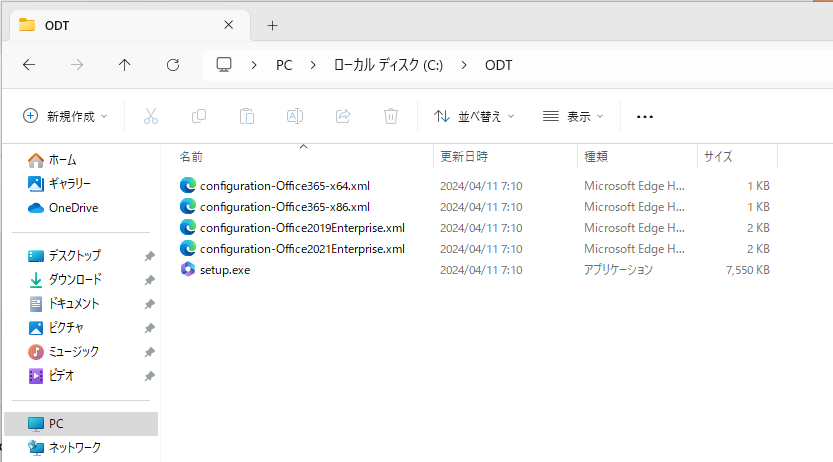The width and height of the screenshot is (833, 462).
Task: Click the Rename icon in toolbar
Action: pos(295,116)
